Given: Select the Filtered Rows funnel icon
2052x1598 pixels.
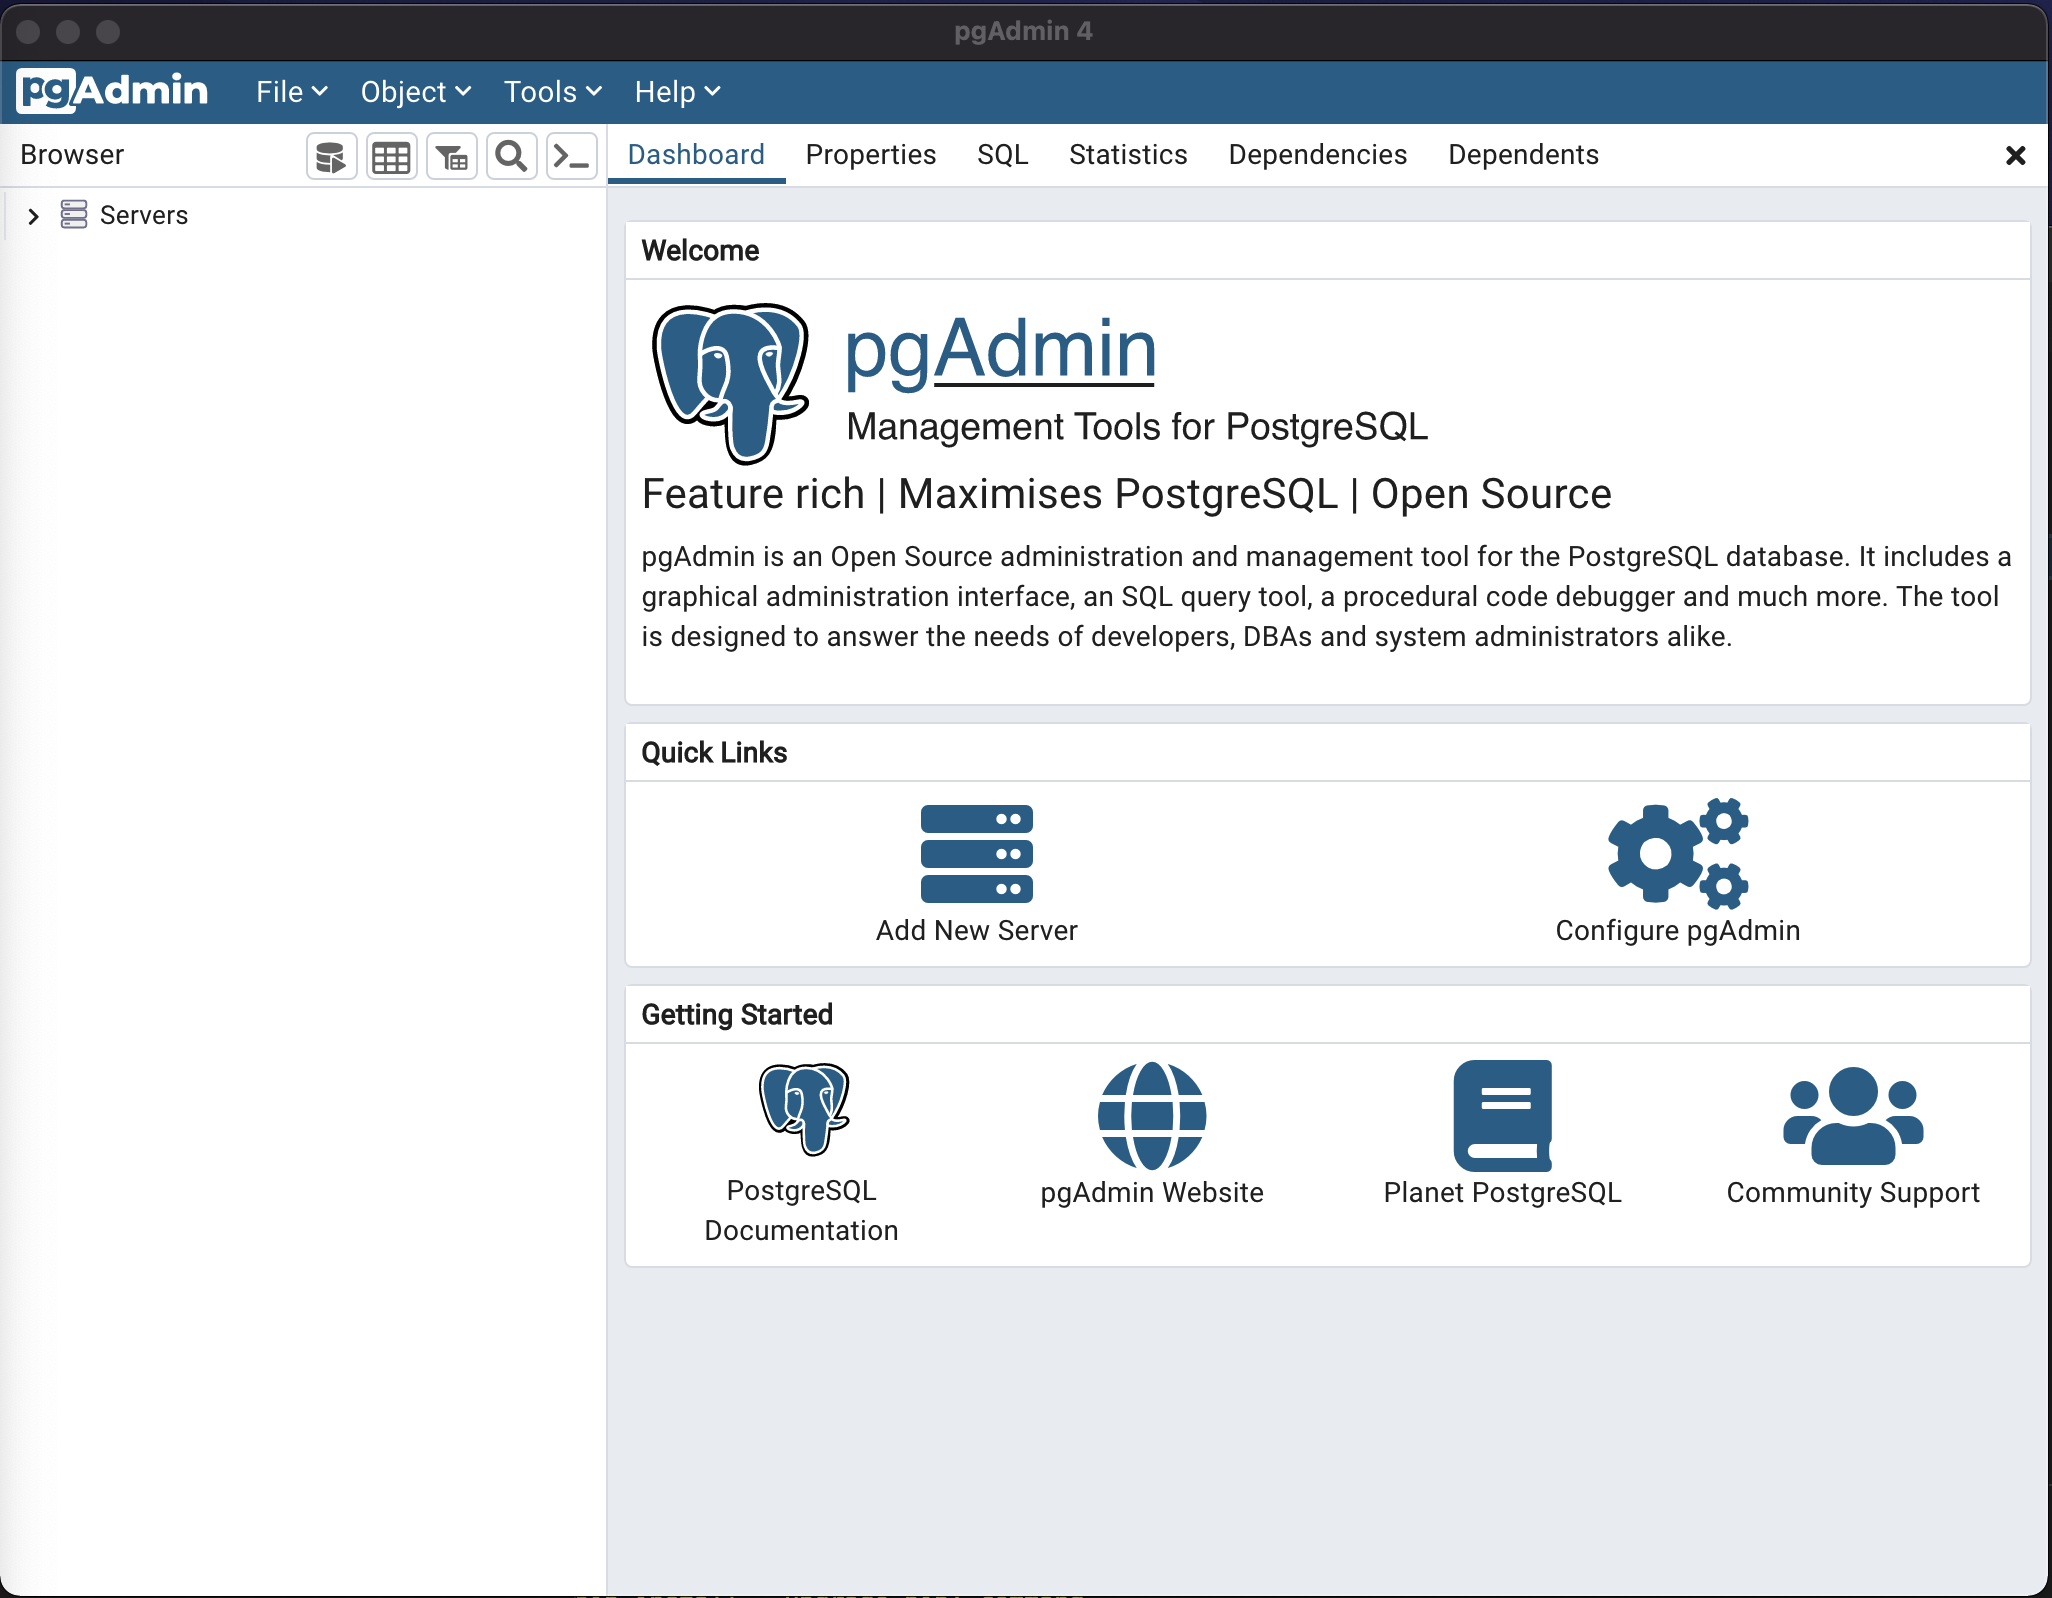Looking at the screenshot, I should [451, 156].
